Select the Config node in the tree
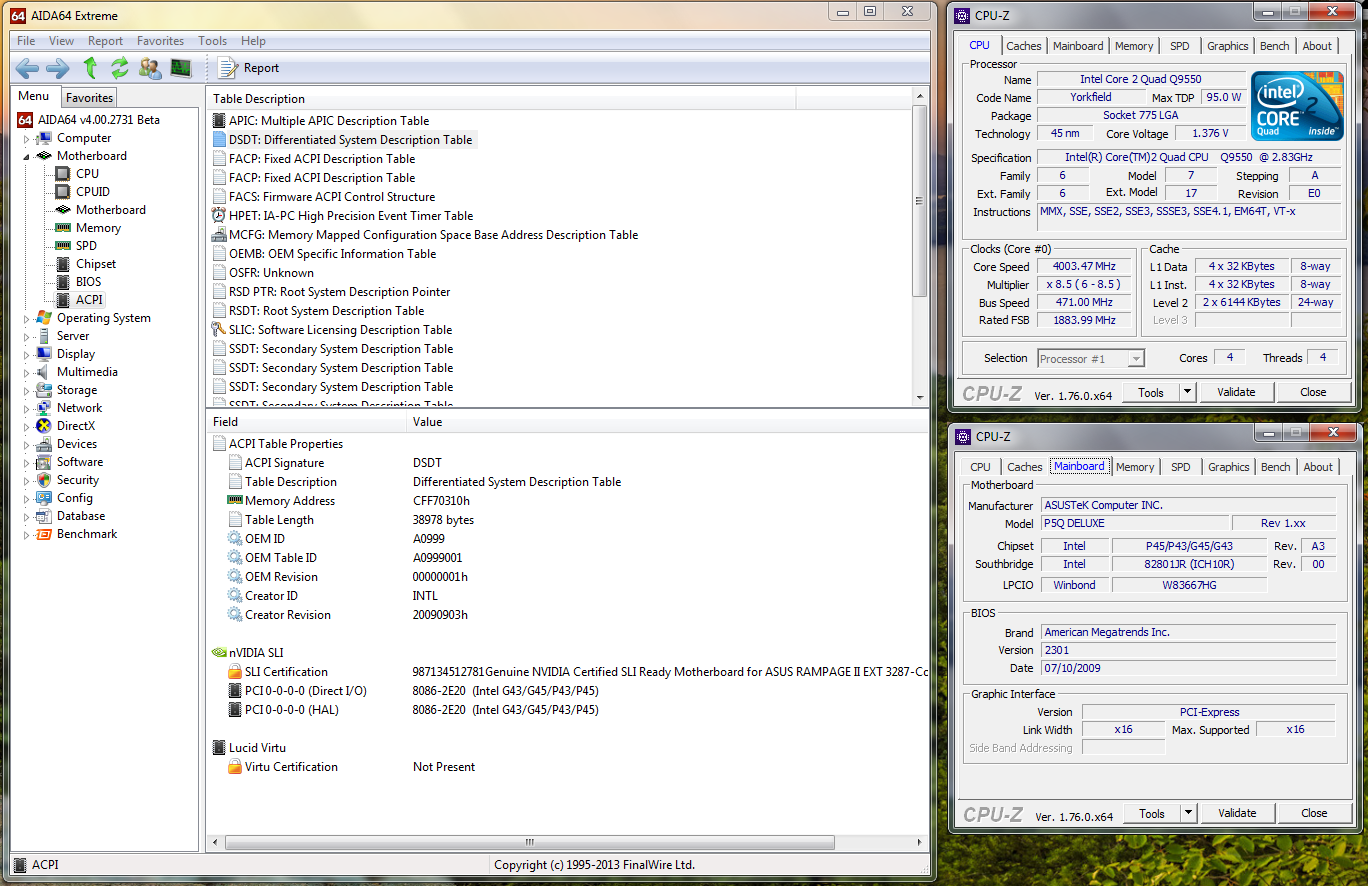The image size is (1368, 886). point(75,498)
